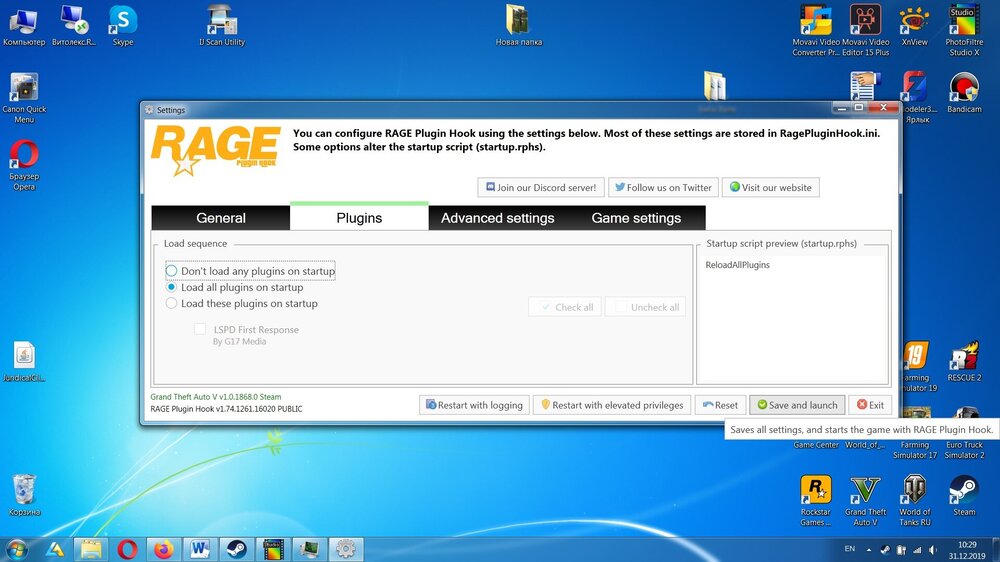
Task: Click the Uncheck all button
Action: pos(645,307)
